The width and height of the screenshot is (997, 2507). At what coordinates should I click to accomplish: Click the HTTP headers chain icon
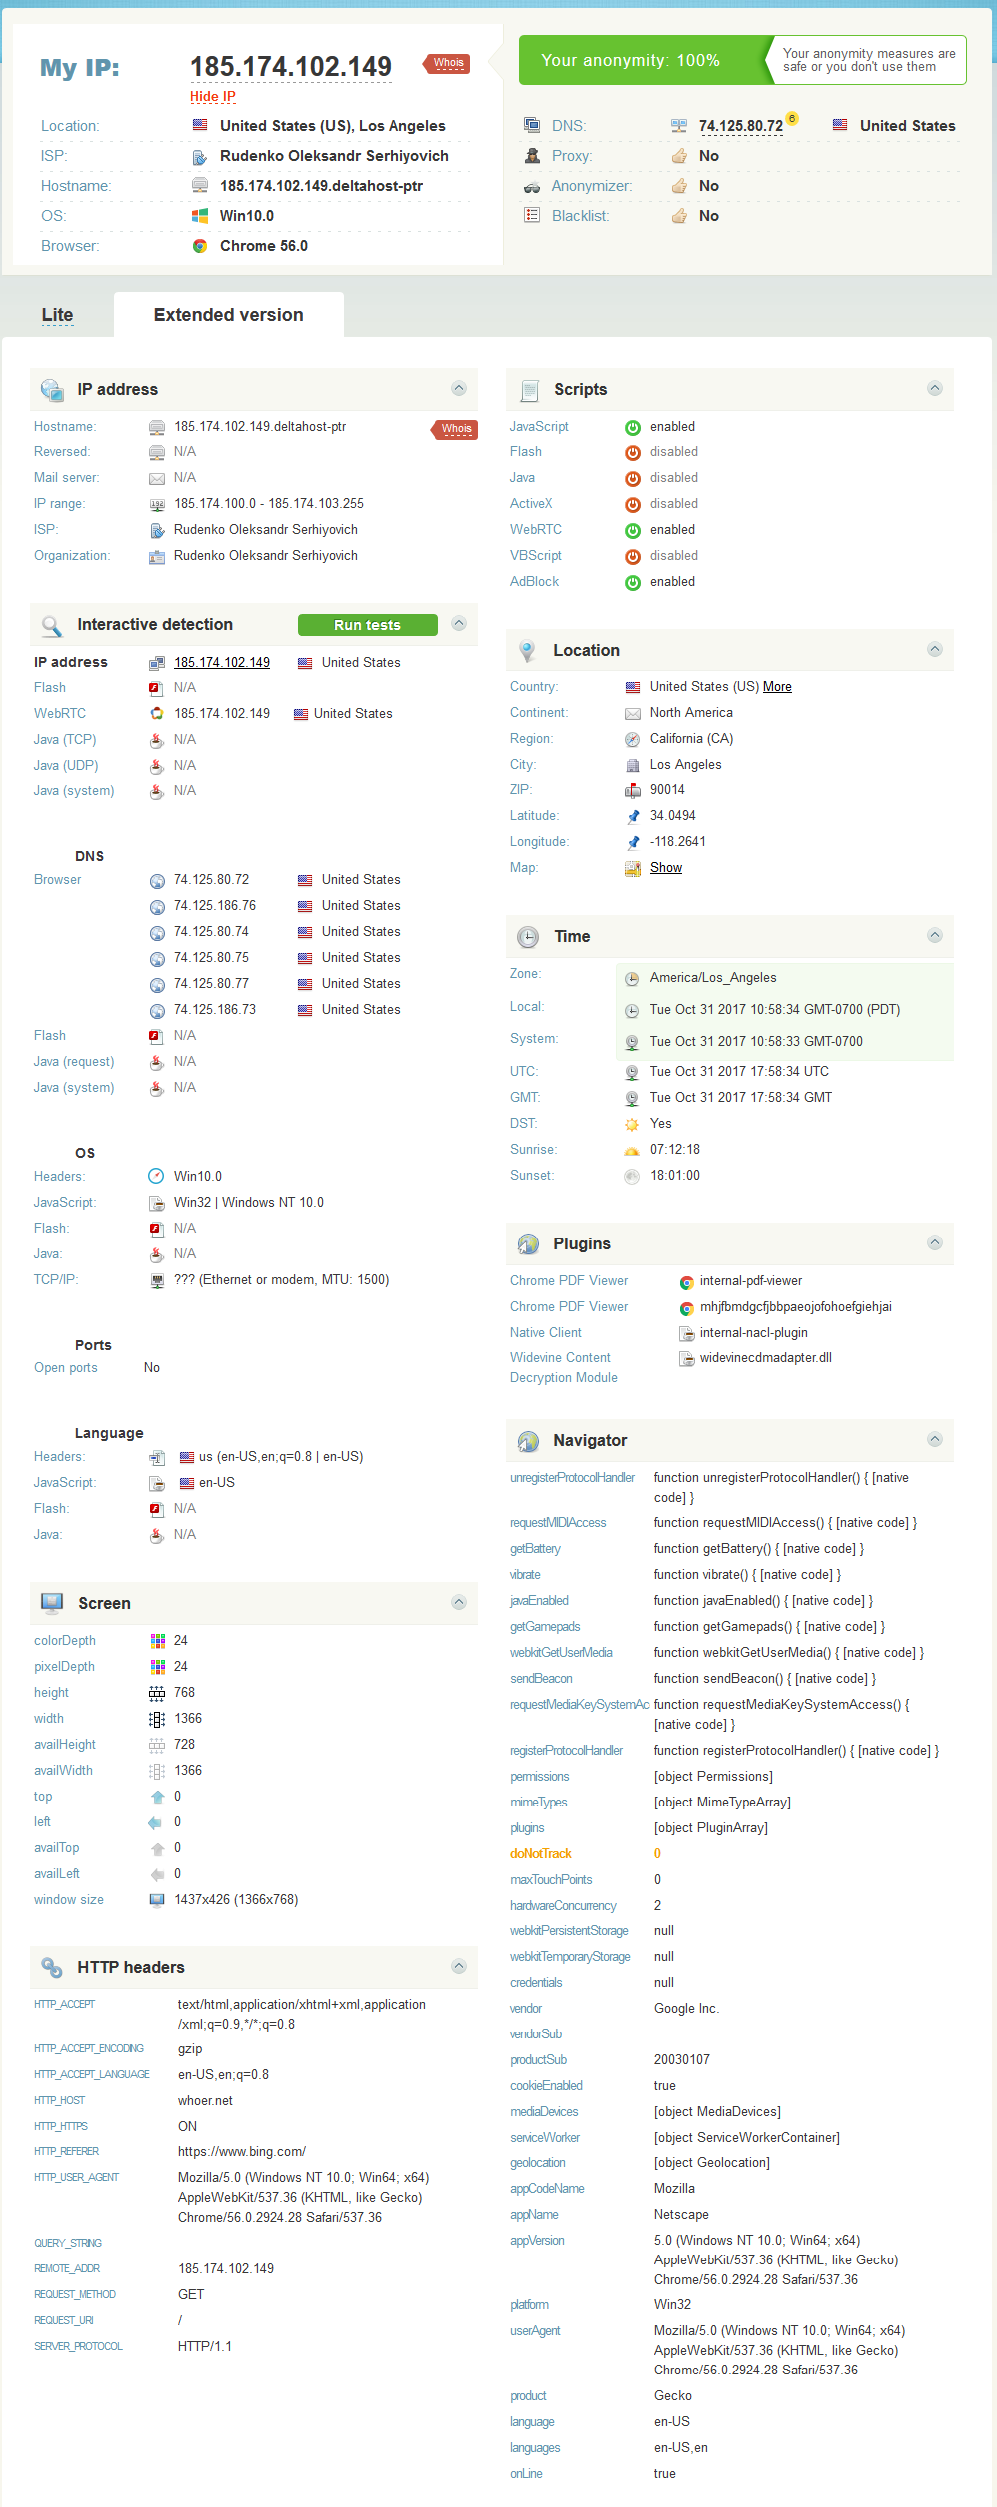point(52,1967)
